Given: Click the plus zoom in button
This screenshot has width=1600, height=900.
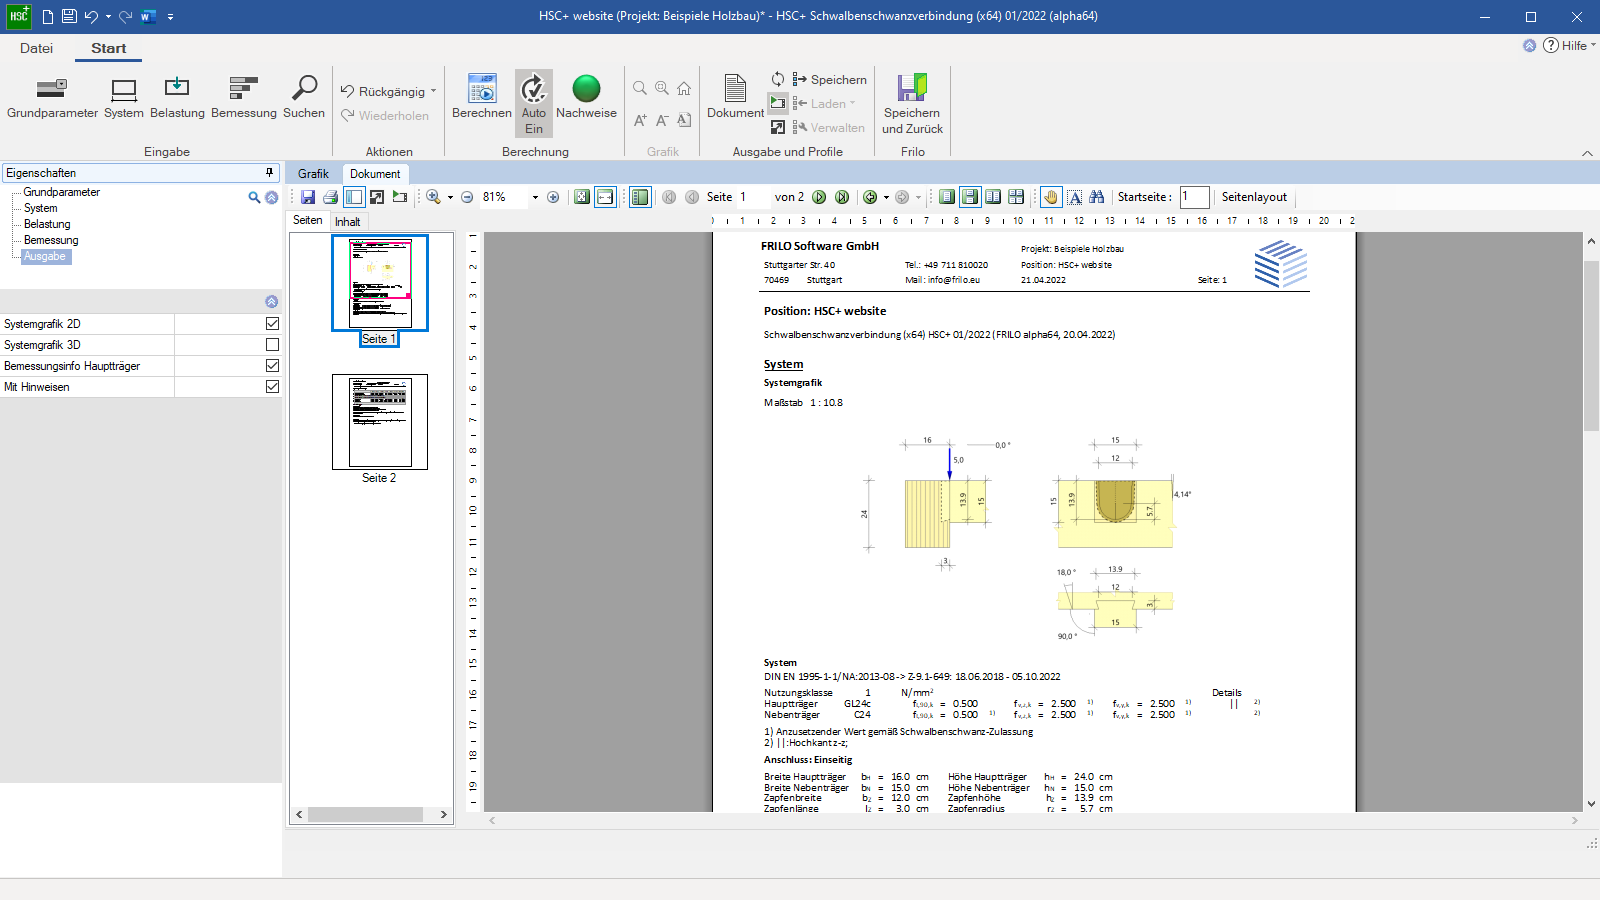Looking at the screenshot, I should [x=553, y=197].
